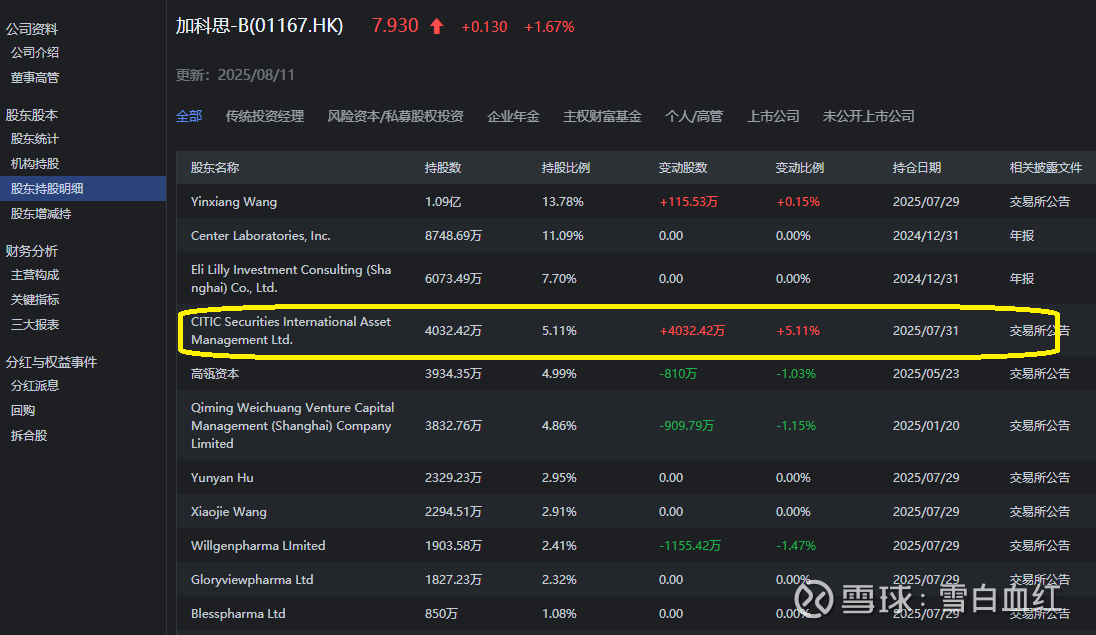Click the -1155.42万 change value
Image resolution: width=1096 pixels, height=635 pixels.
pyautogui.click(x=690, y=545)
